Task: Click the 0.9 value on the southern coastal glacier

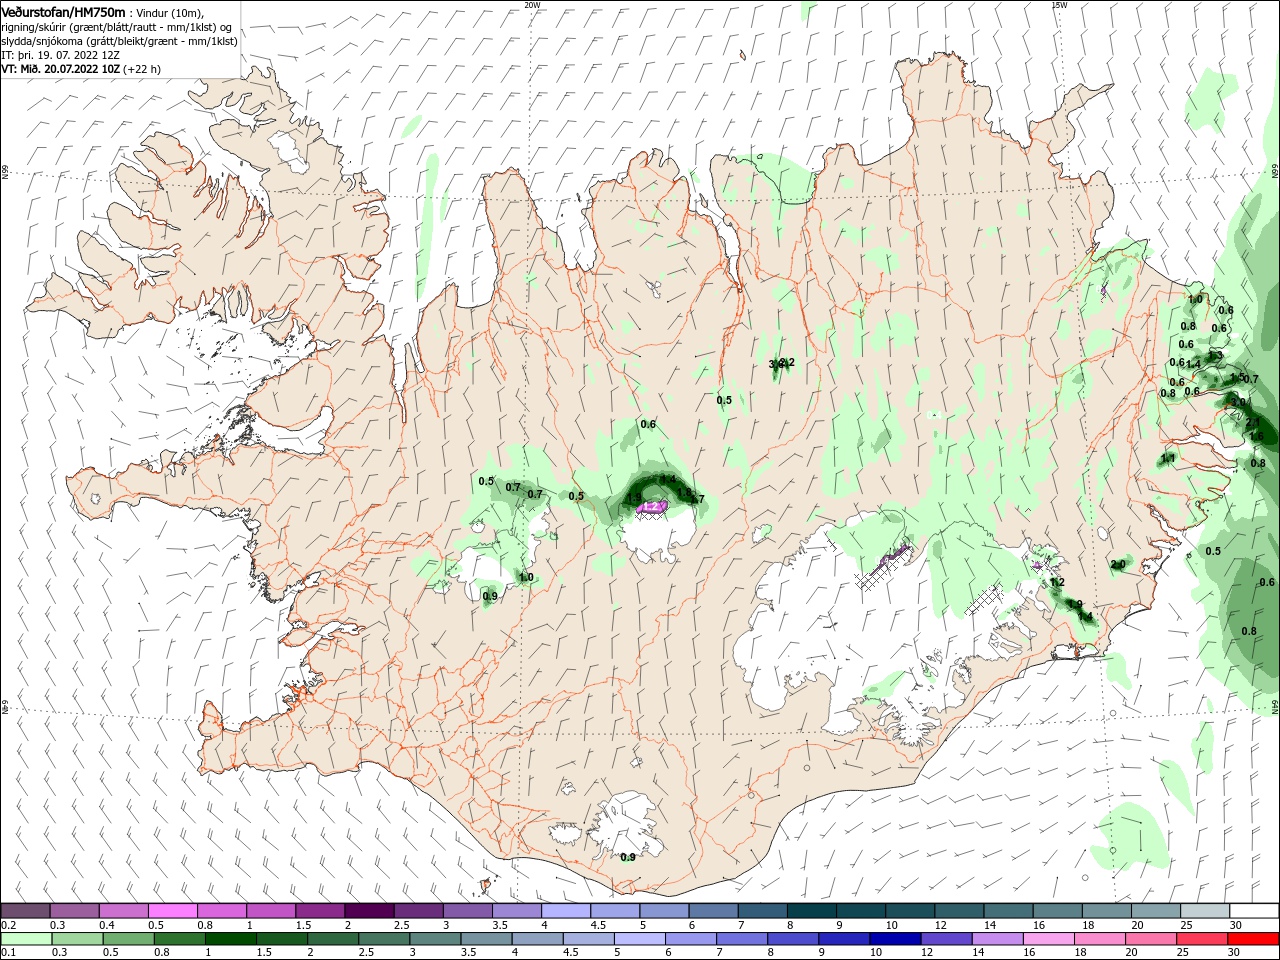Action: 628,857
